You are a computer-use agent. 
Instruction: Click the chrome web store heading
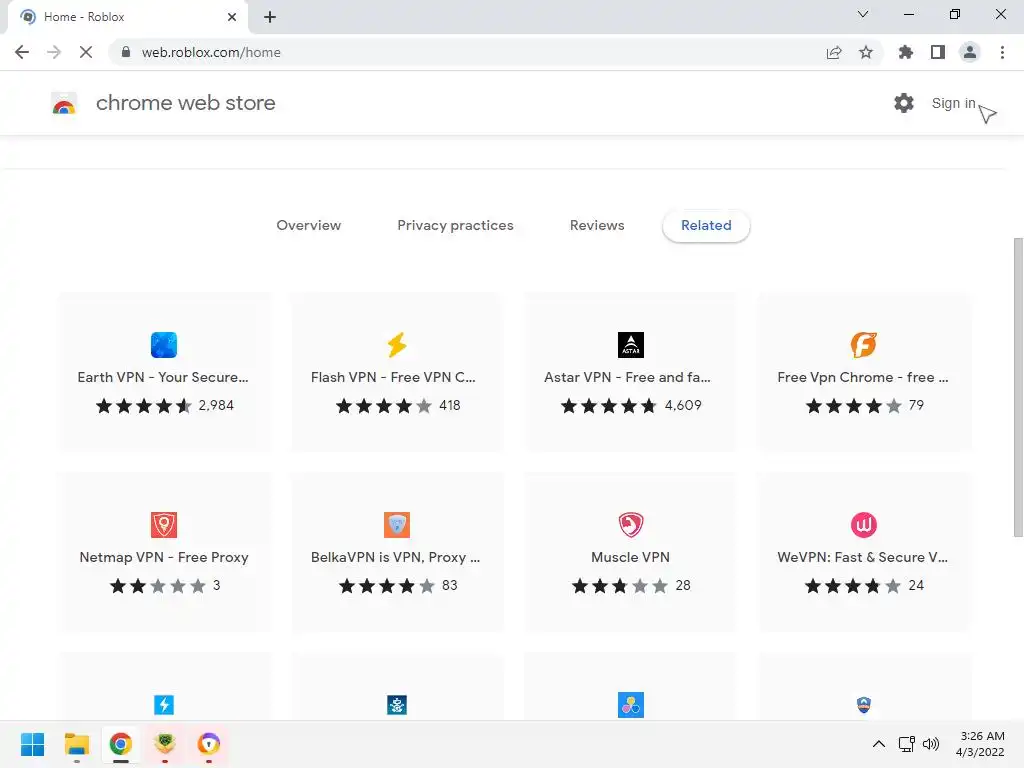tap(185, 103)
